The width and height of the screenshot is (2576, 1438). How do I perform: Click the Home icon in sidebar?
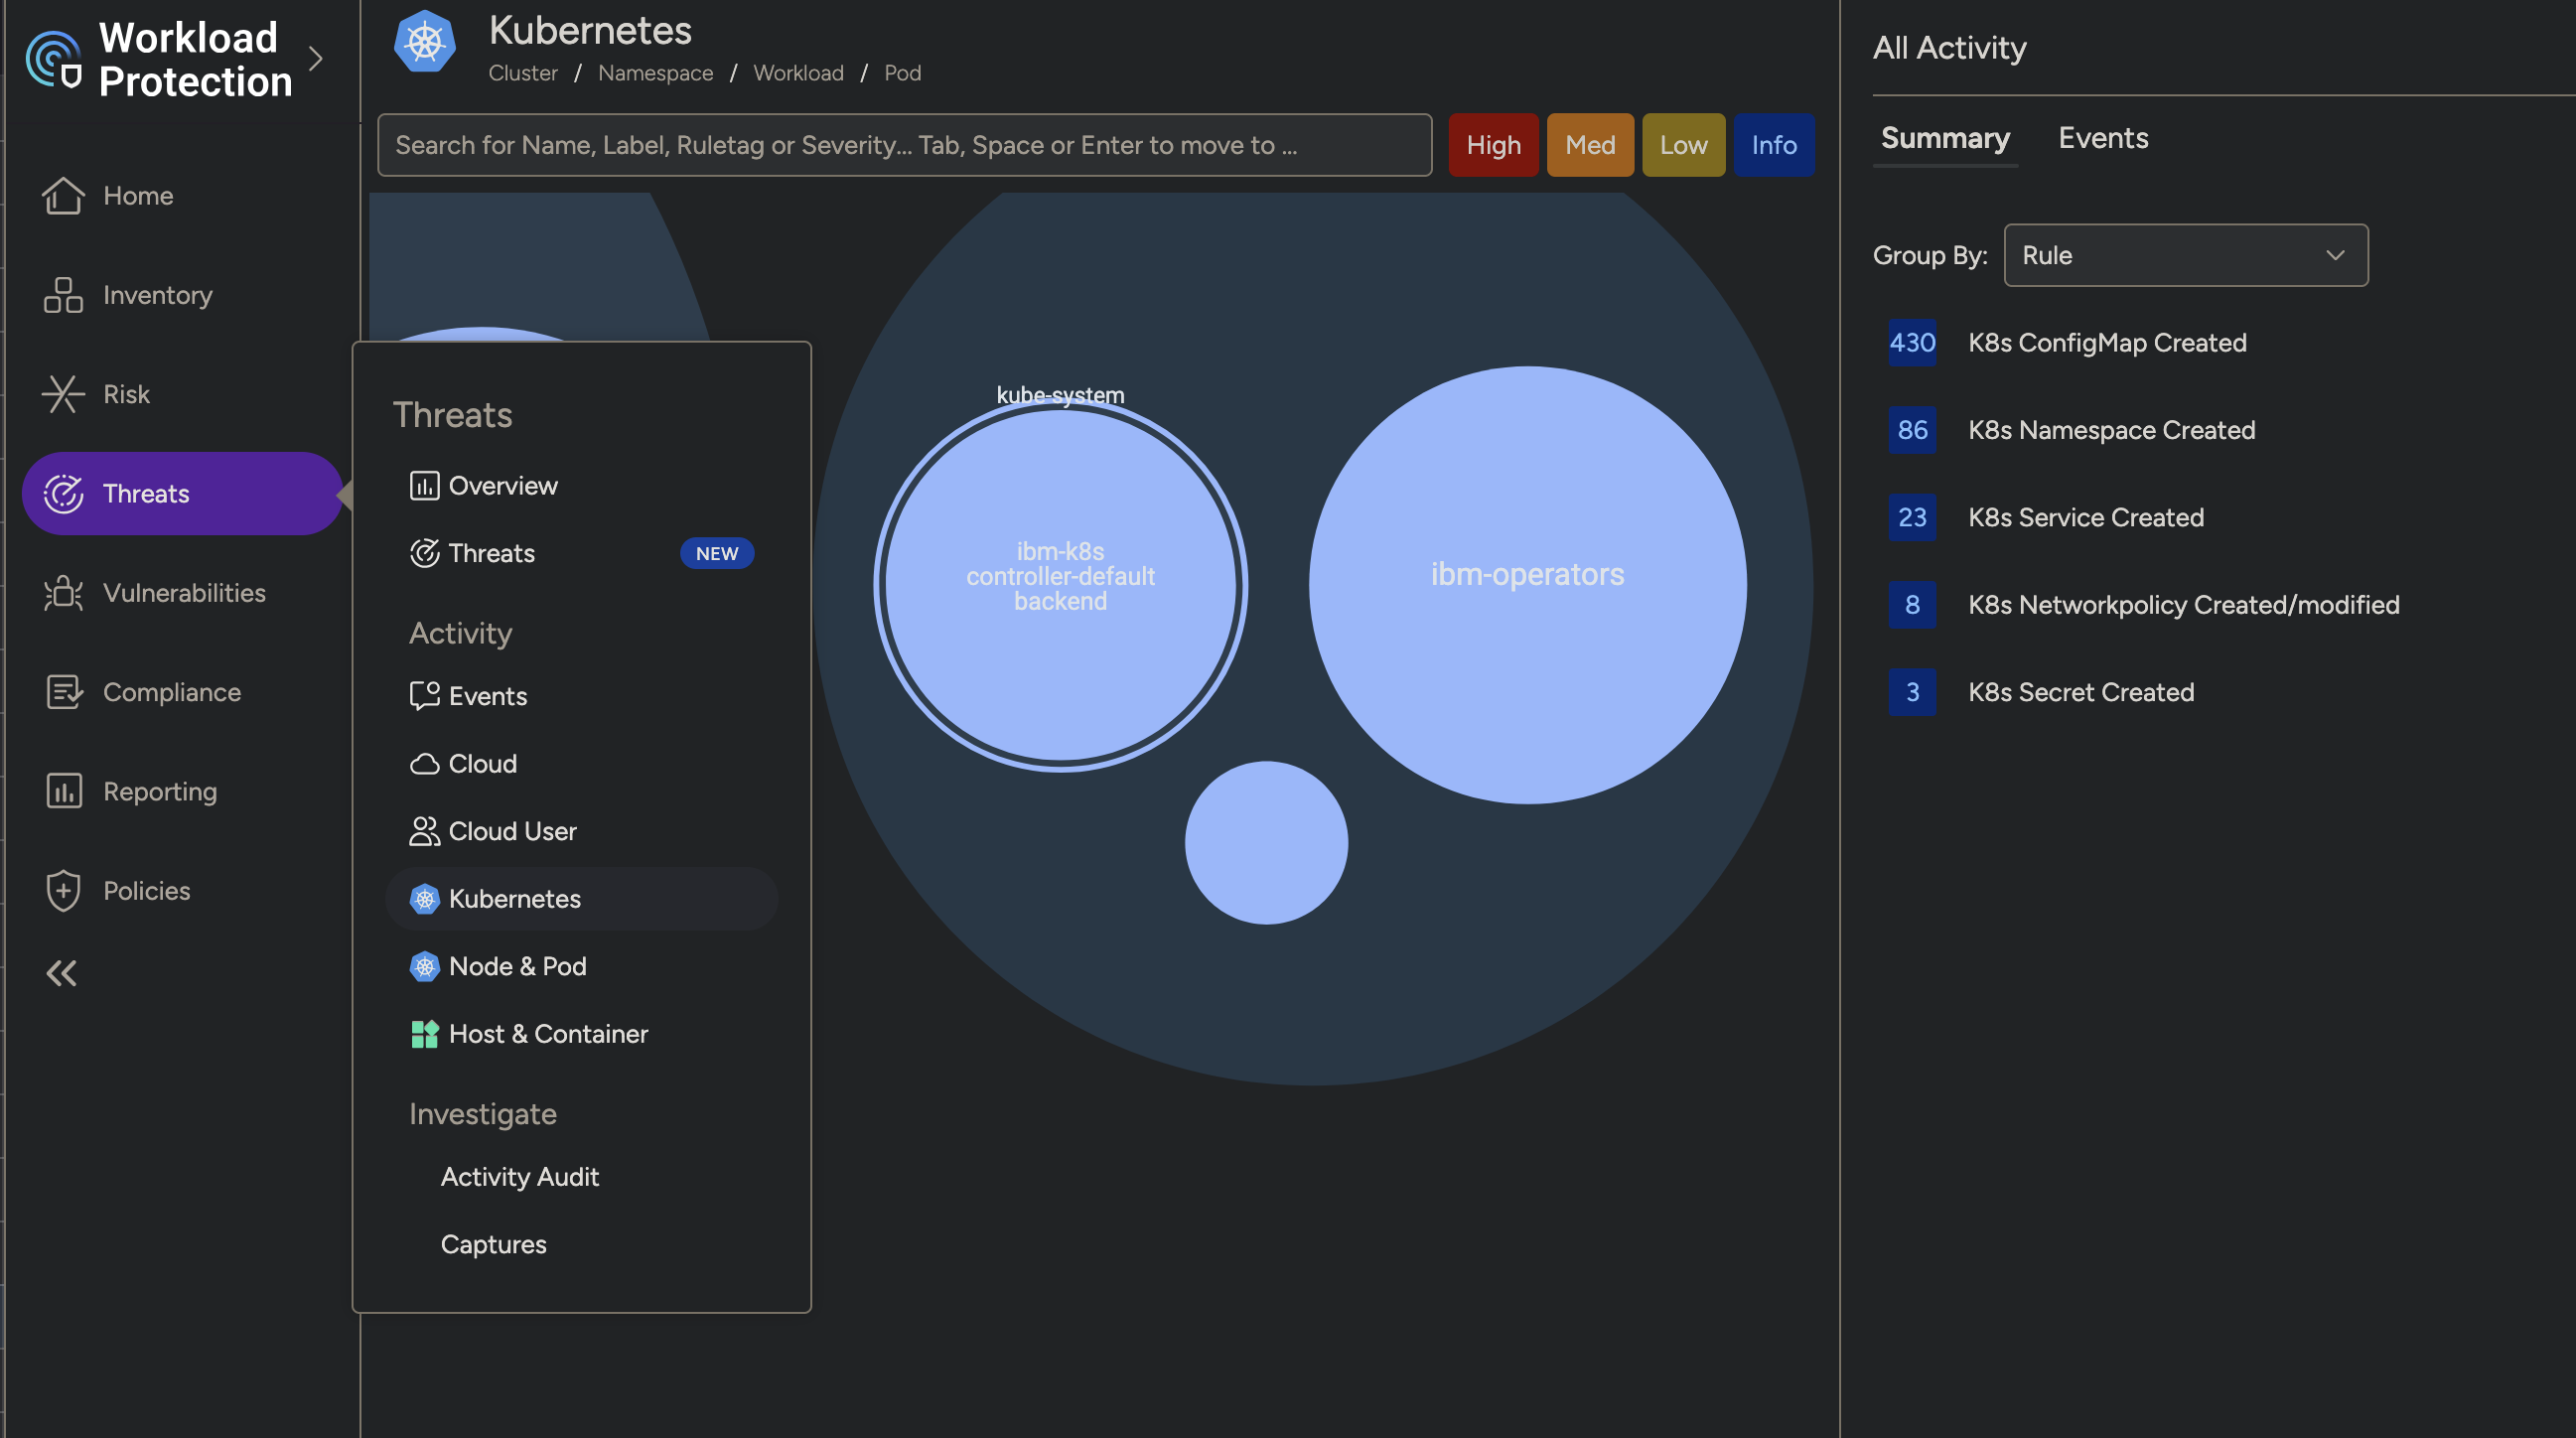(62, 196)
